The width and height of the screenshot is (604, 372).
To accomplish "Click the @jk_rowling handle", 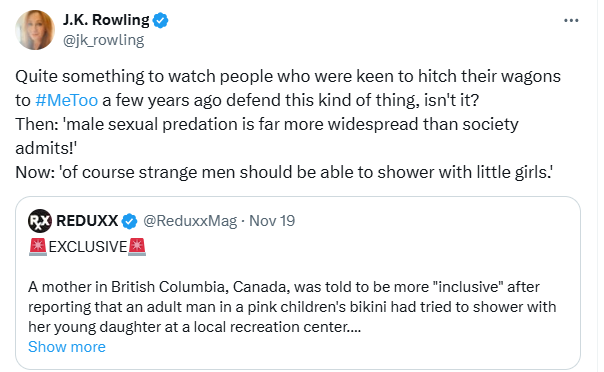I will [x=103, y=40].
